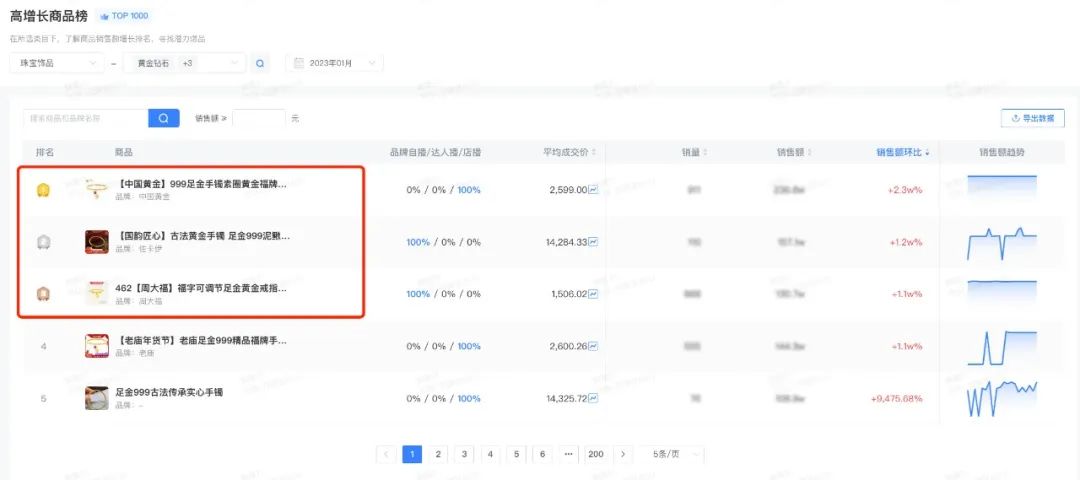
Task: Click the pagination ellipsis button
Action: click(x=568, y=454)
